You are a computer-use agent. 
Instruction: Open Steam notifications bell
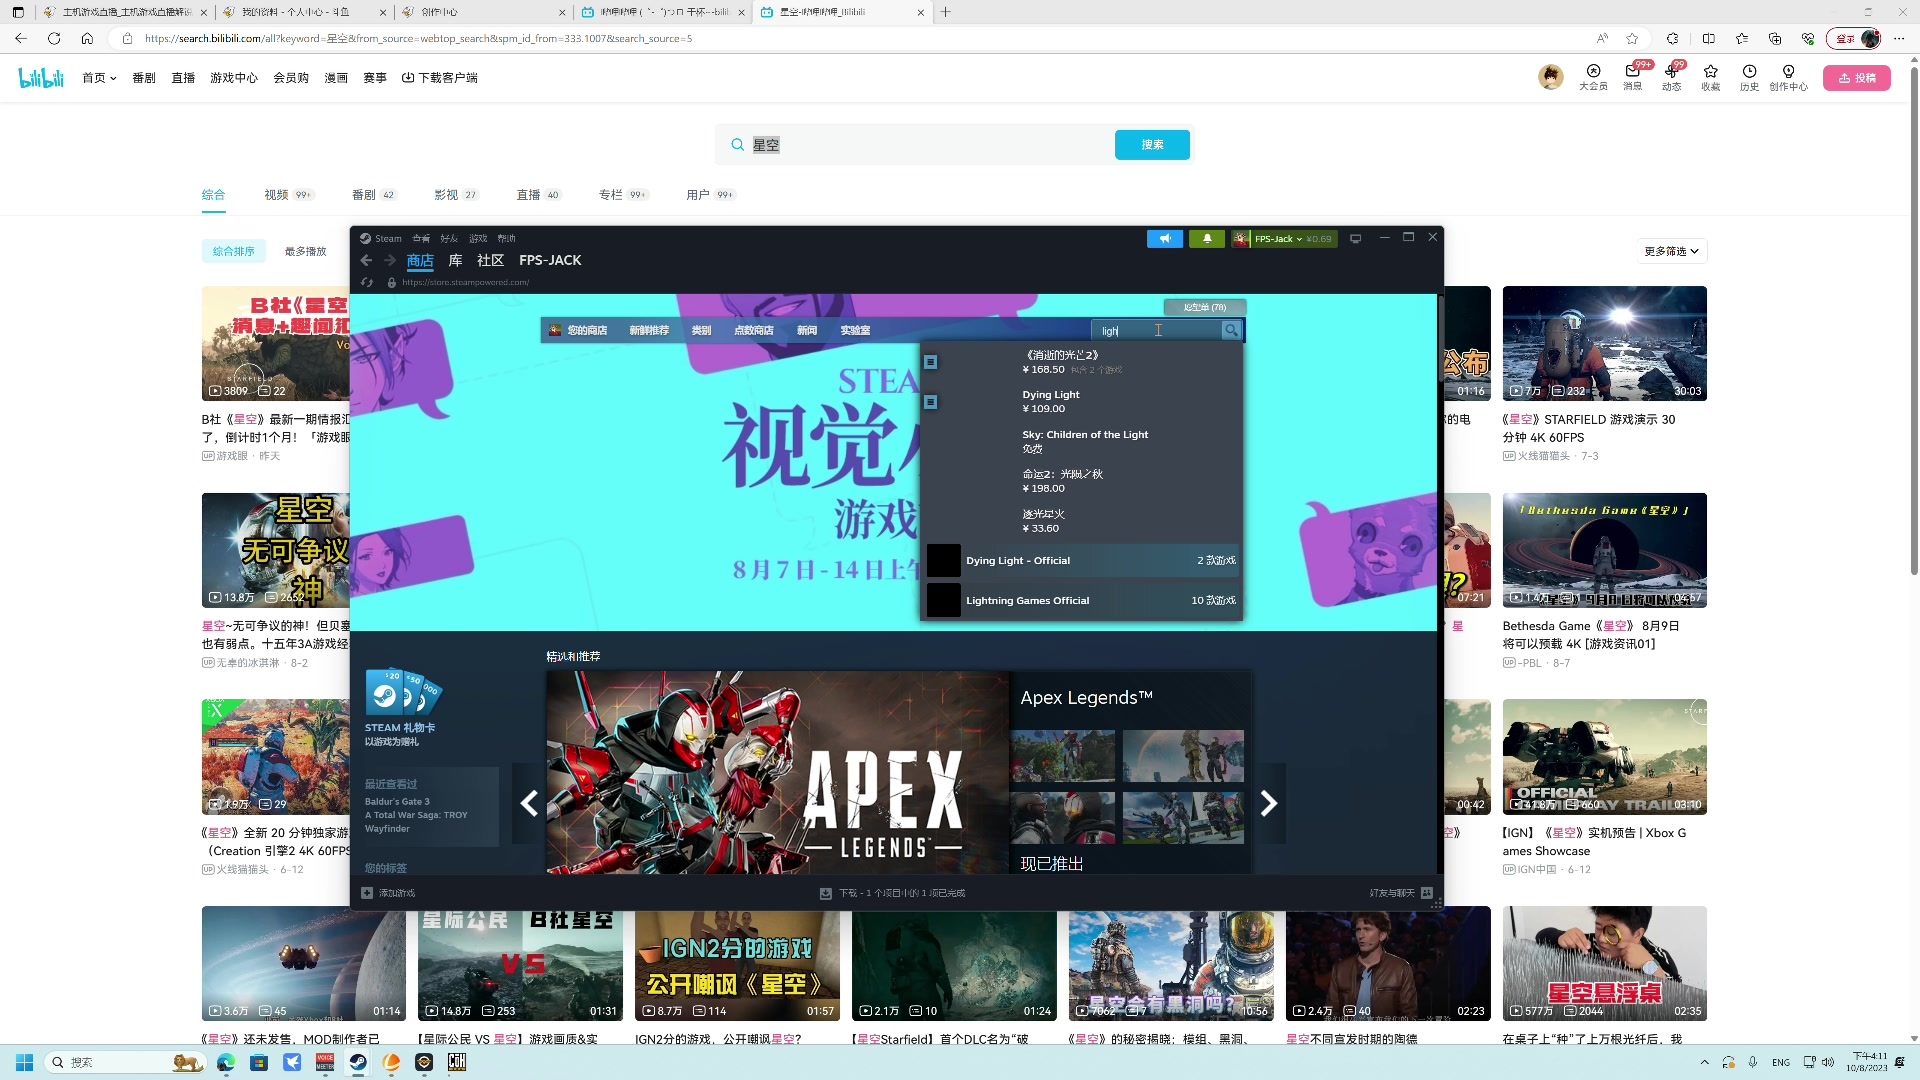pyautogui.click(x=1207, y=239)
